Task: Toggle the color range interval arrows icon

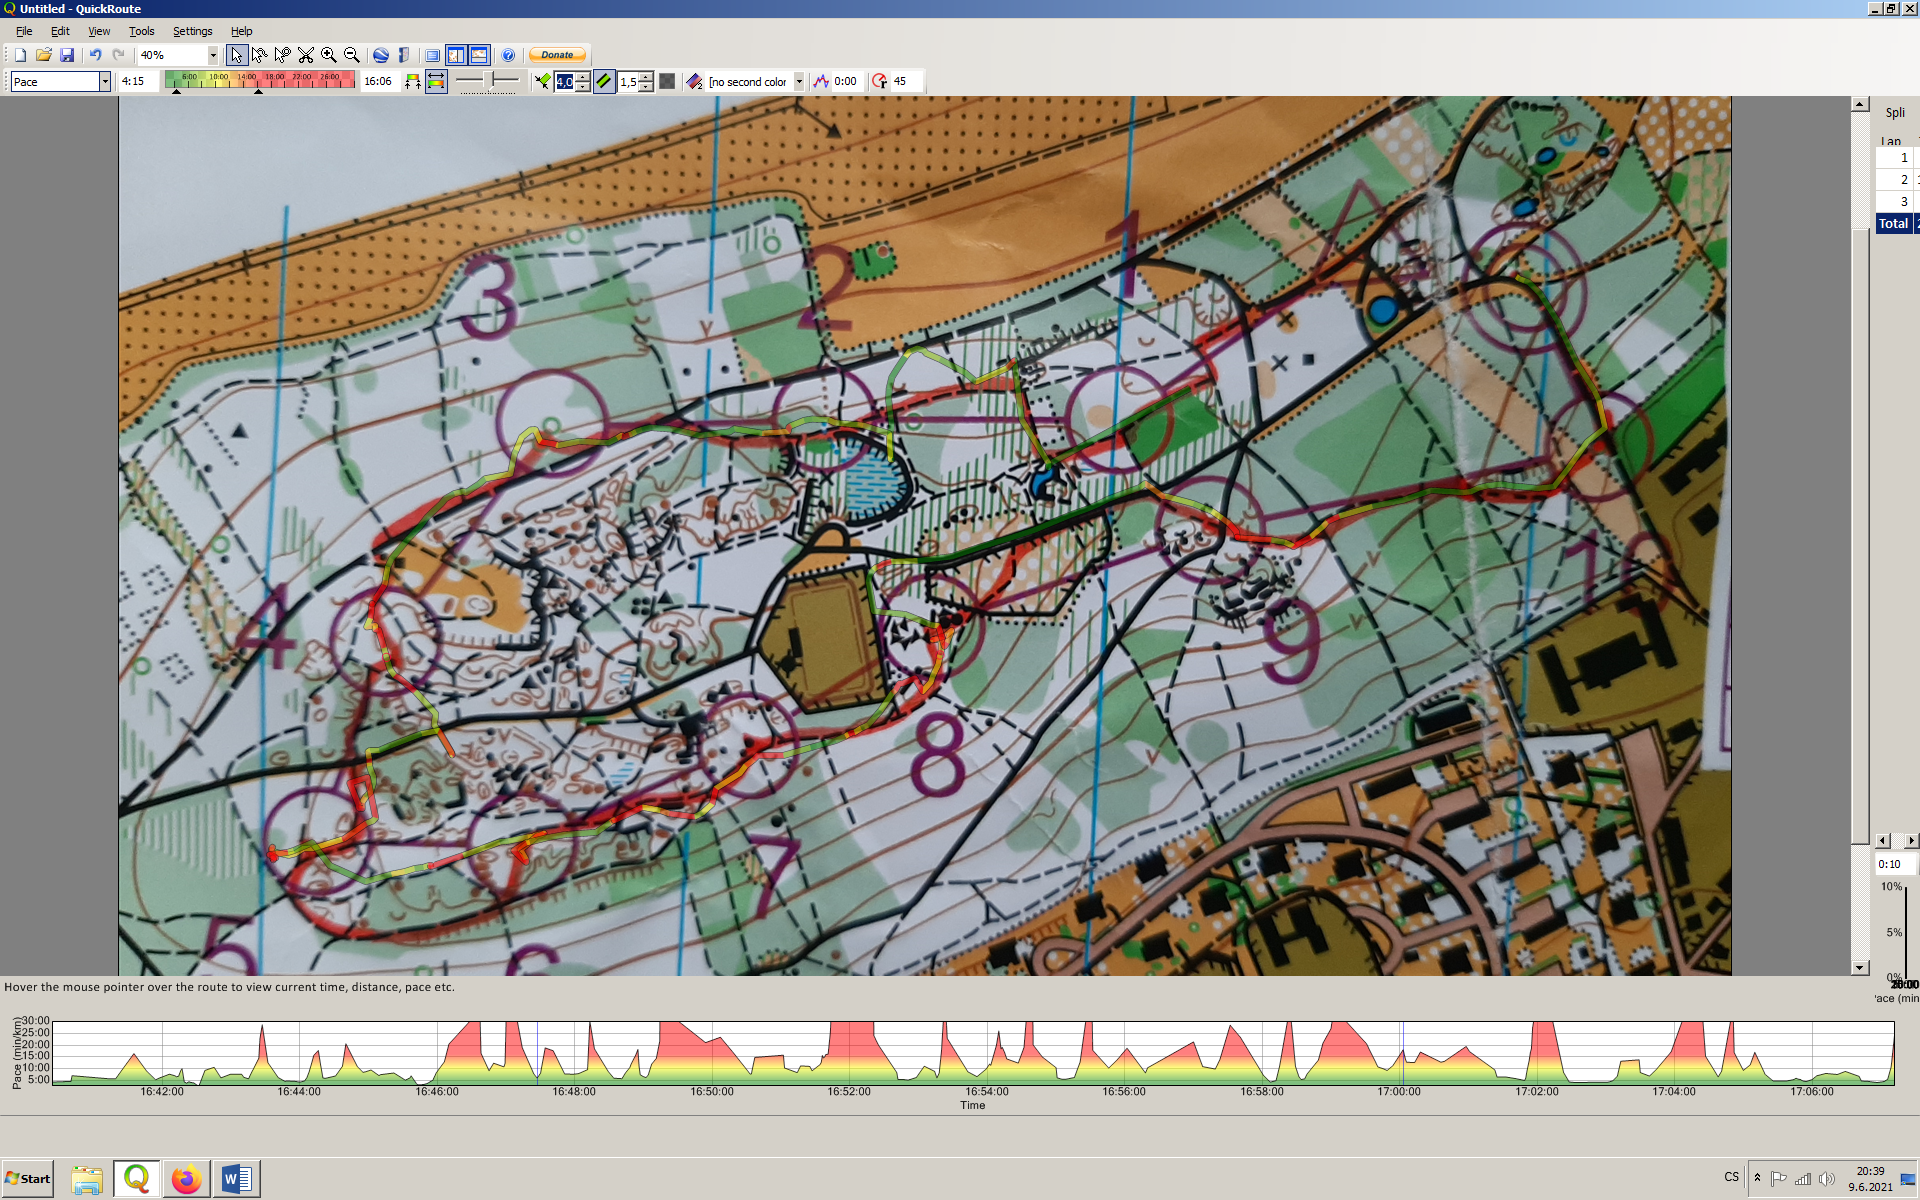Action: tap(436, 82)
